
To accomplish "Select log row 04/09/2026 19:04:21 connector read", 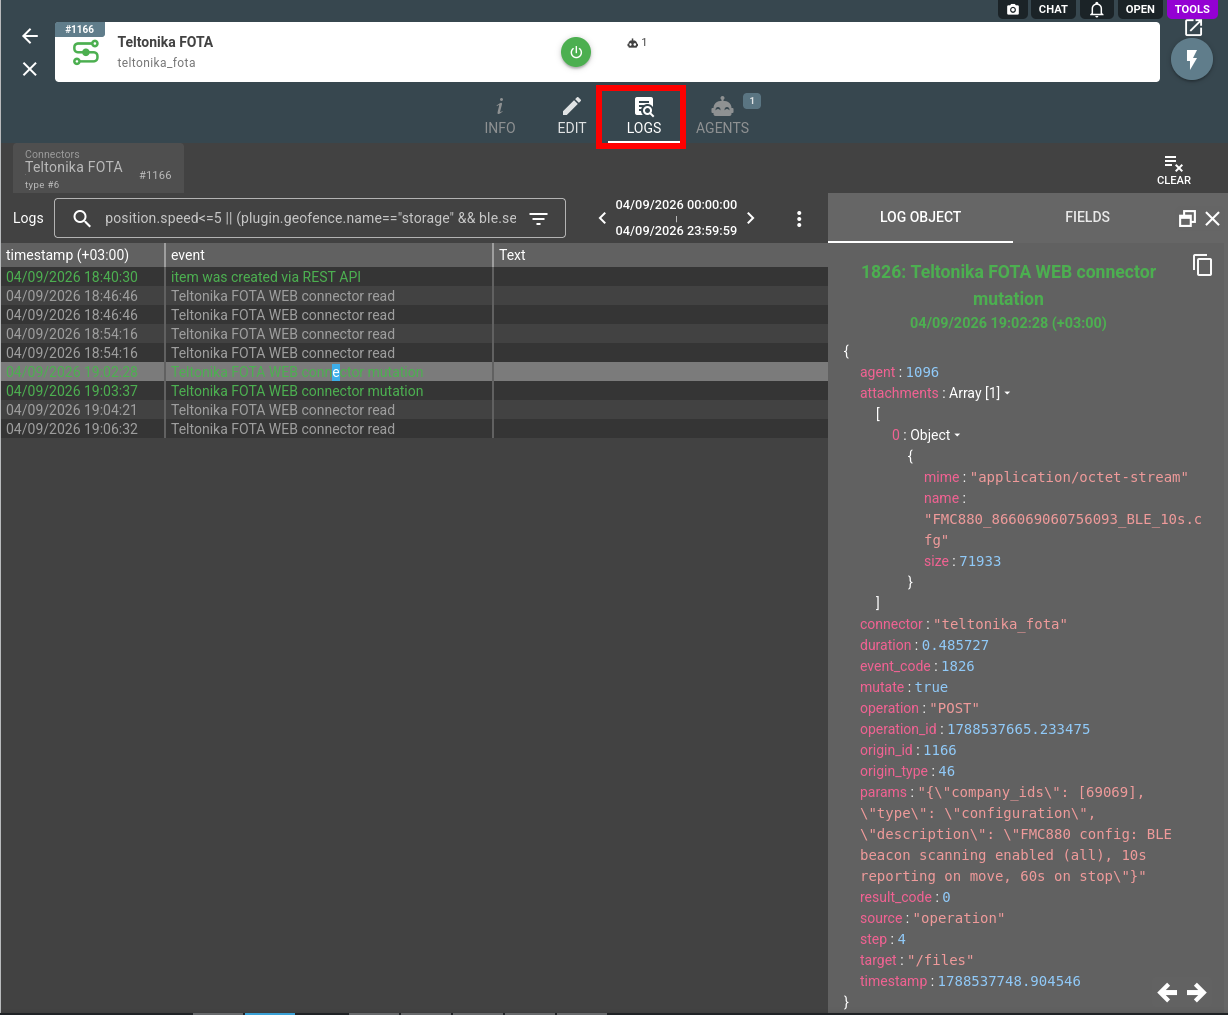I will pos(414,410).
